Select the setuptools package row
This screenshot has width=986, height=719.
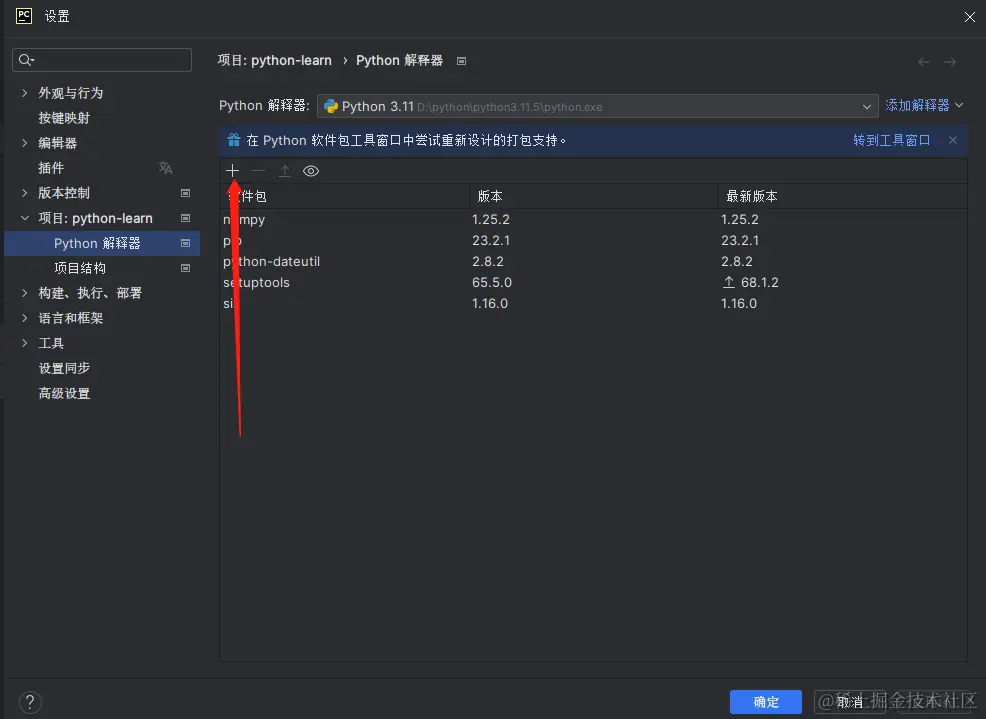pos(593,282)
